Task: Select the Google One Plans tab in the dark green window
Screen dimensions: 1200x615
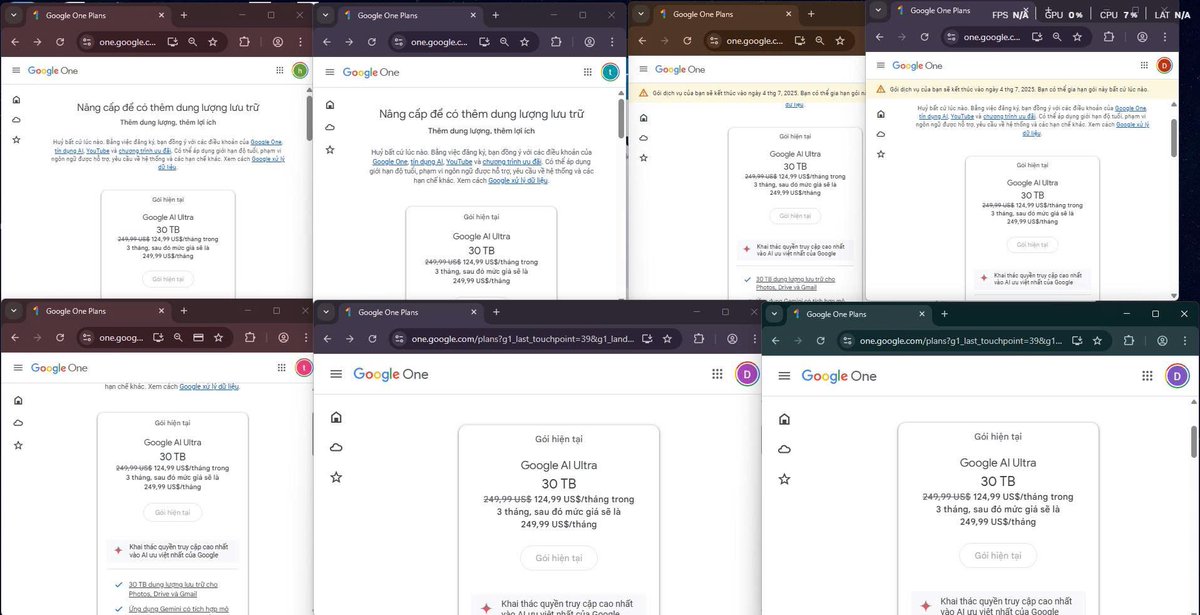Action: click(858, 314)
